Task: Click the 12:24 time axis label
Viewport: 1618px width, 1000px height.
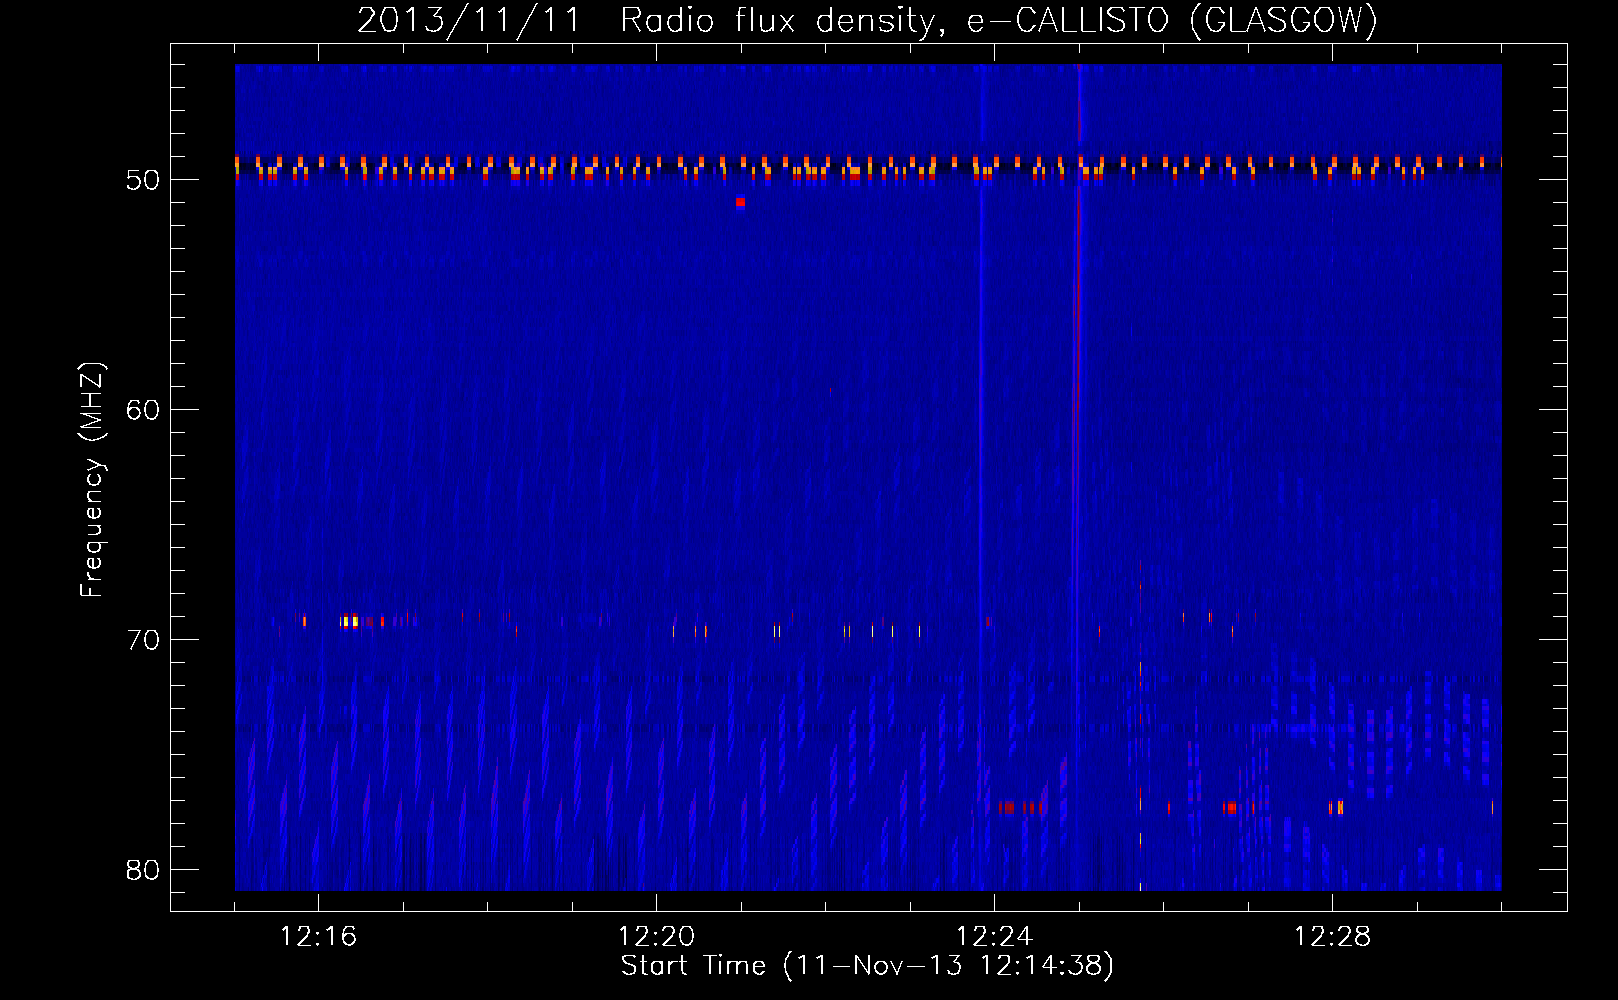Action: (994, 936)
